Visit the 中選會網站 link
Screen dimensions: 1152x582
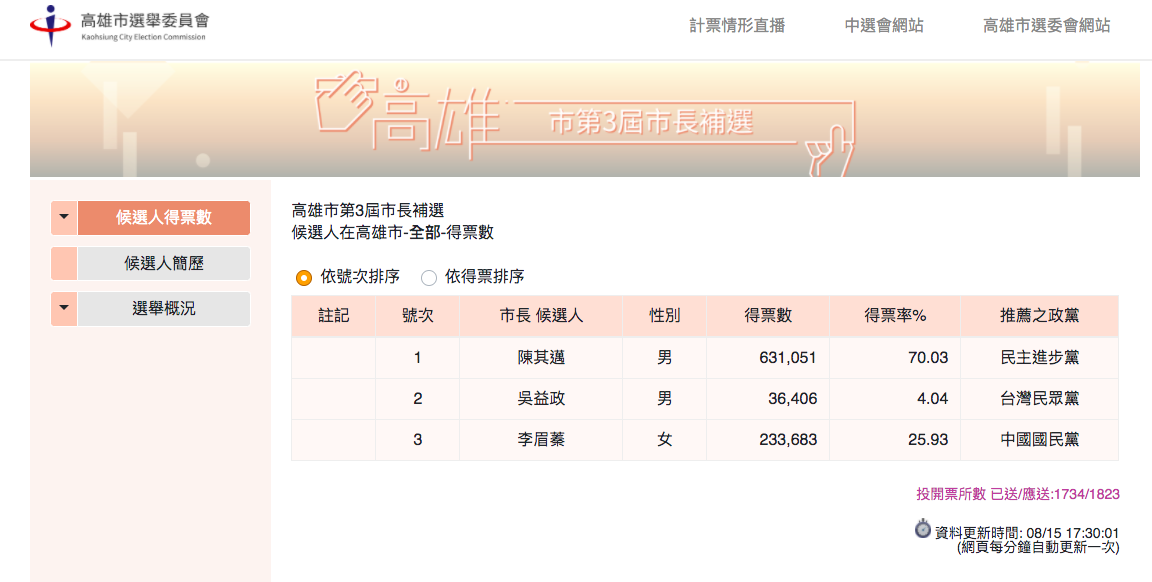coord(882,25)
